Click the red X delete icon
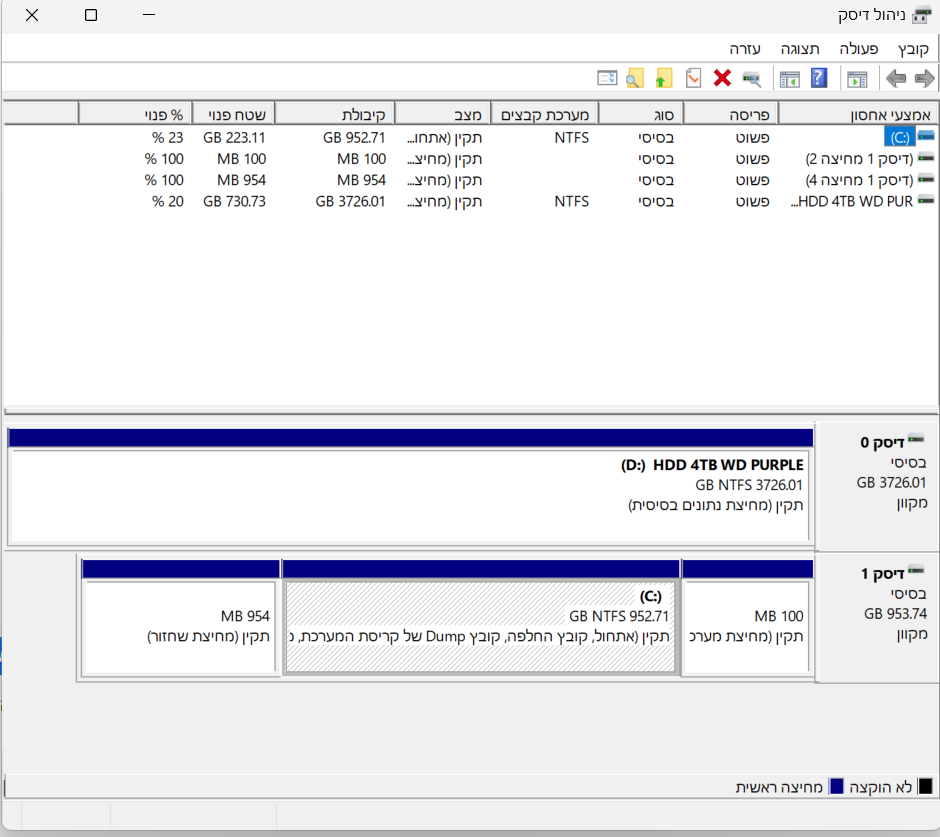940x837 pixels. [722, 78]
